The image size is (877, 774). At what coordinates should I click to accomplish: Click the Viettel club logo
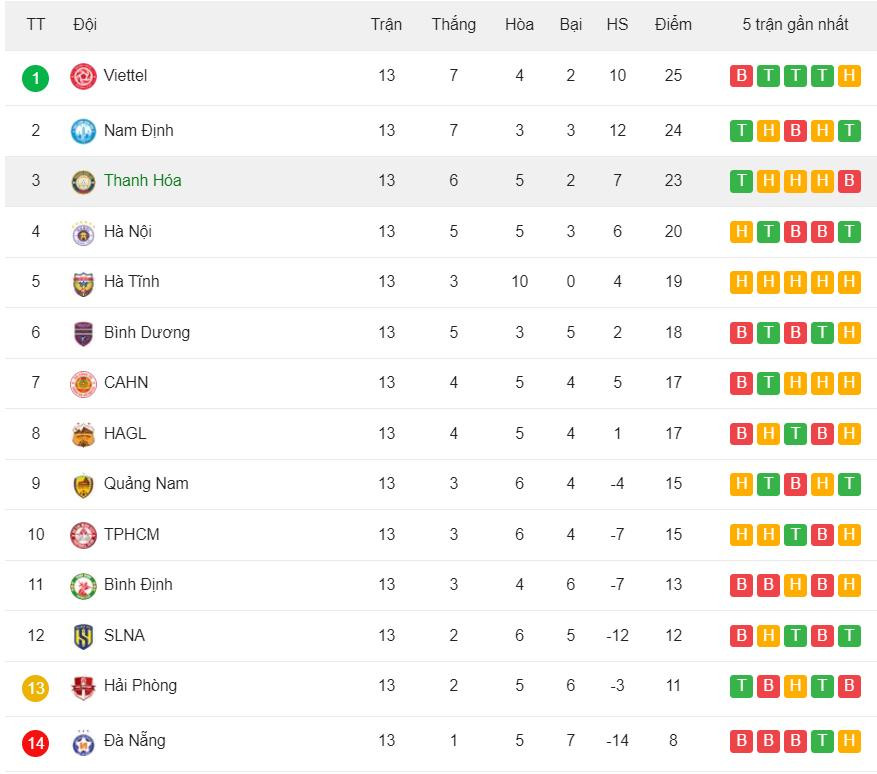point(83,76)
